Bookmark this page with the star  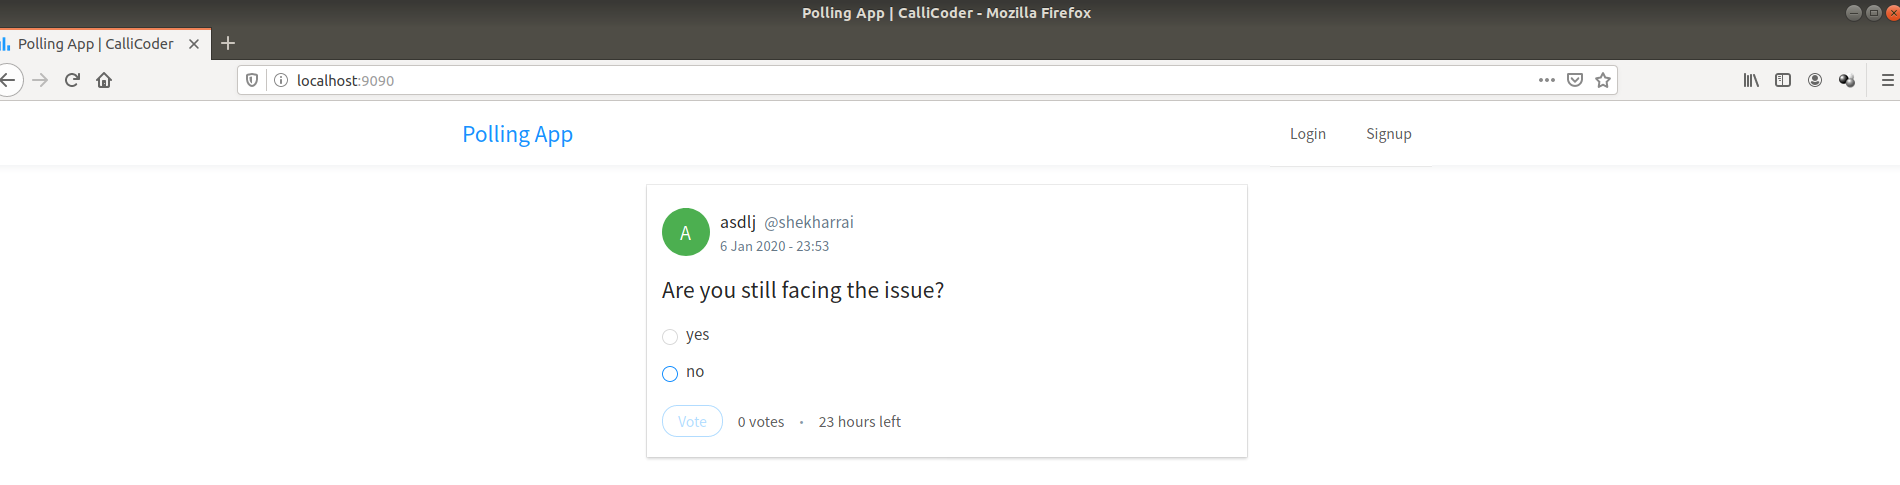pyautogui.click(x=1603, y=80)
